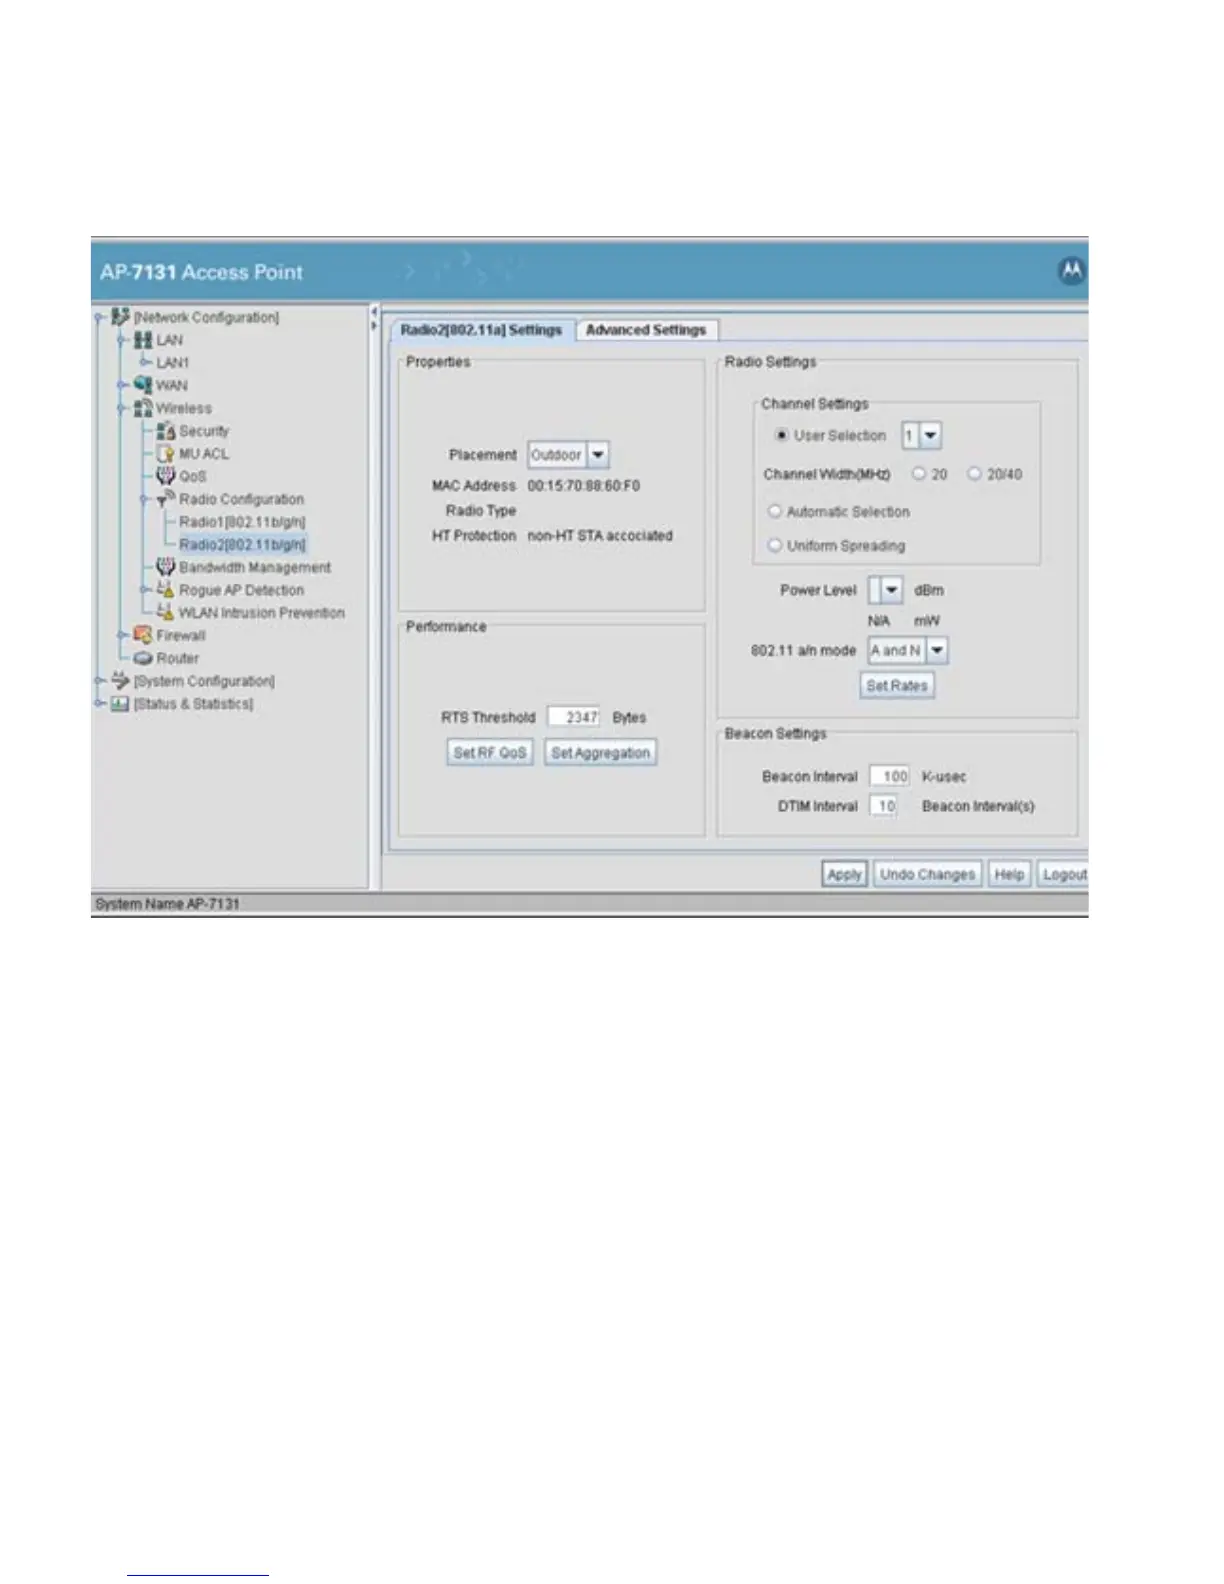Click the Router device icon

[143, 658]
